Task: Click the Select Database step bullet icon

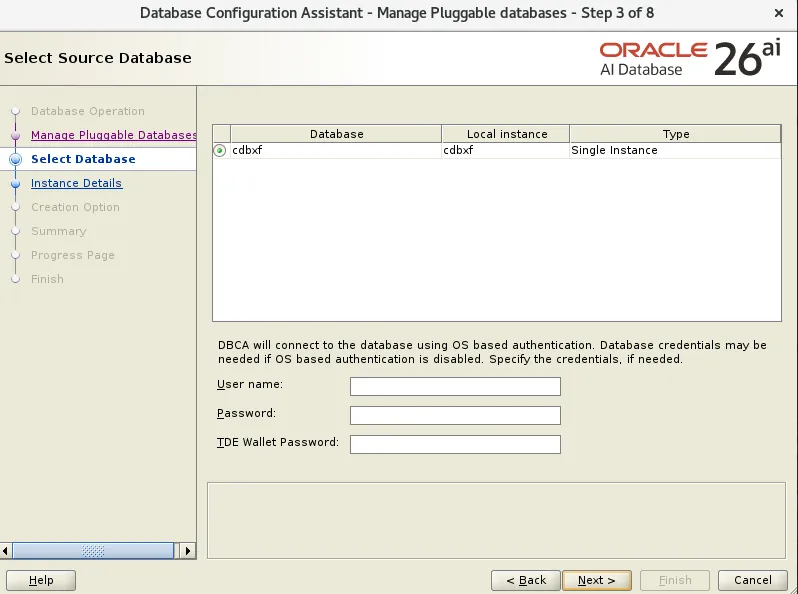Action: click(x=16, y=159)
